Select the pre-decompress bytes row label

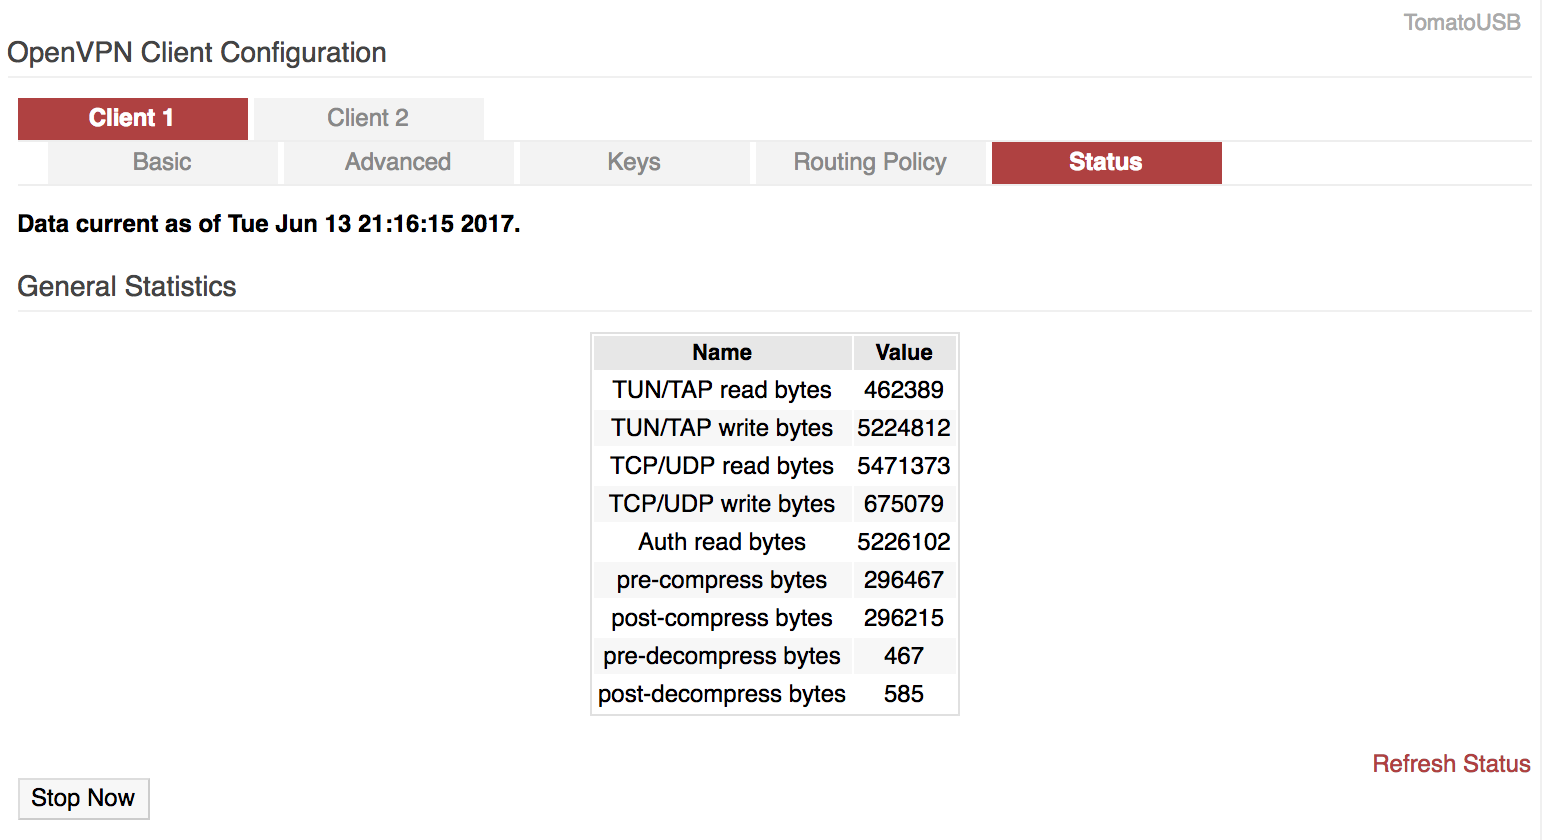pyautogui.click(x=722, y=656)
